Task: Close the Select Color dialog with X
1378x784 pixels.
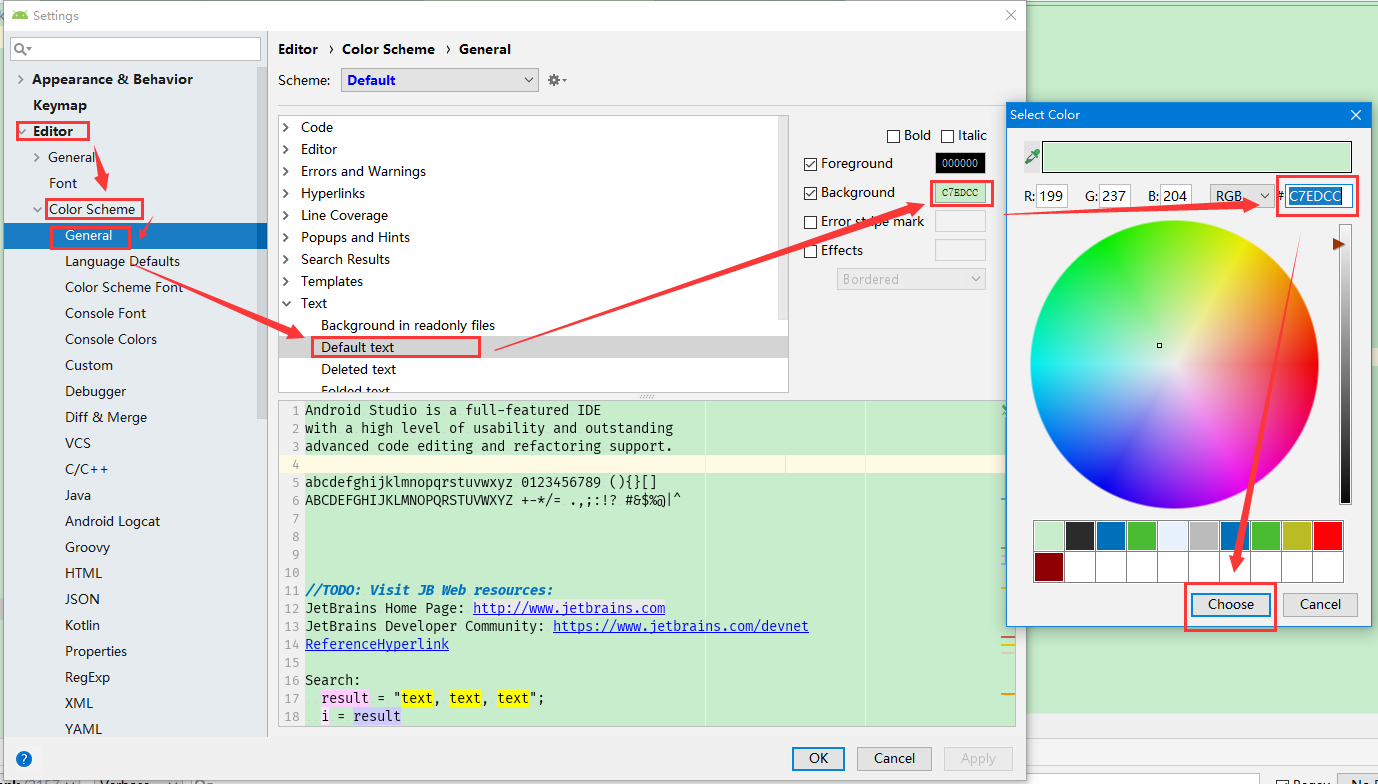Action: [x=1356, y=115]
